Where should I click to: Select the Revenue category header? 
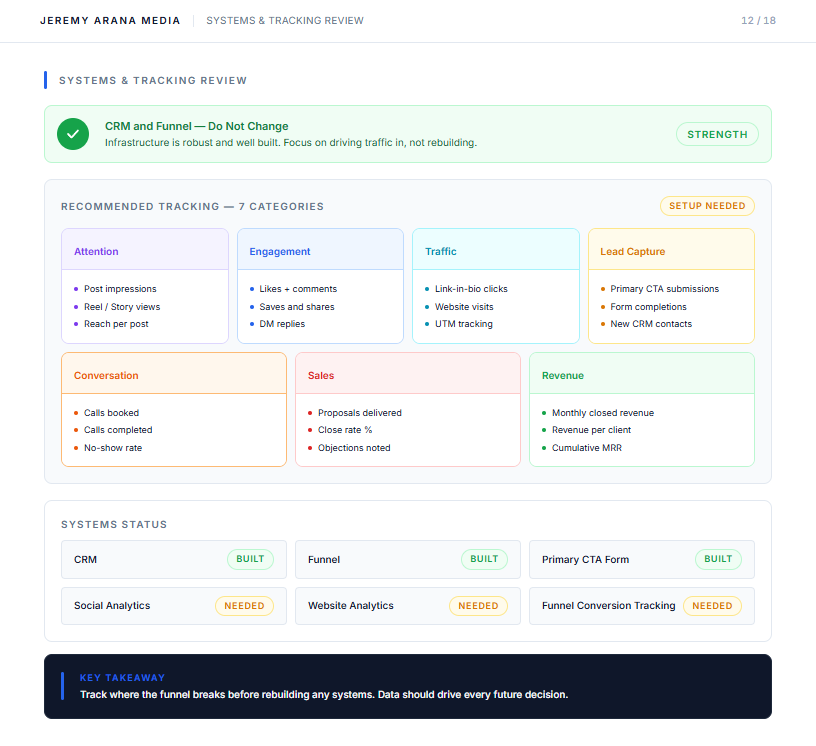(x=642, y=373)
